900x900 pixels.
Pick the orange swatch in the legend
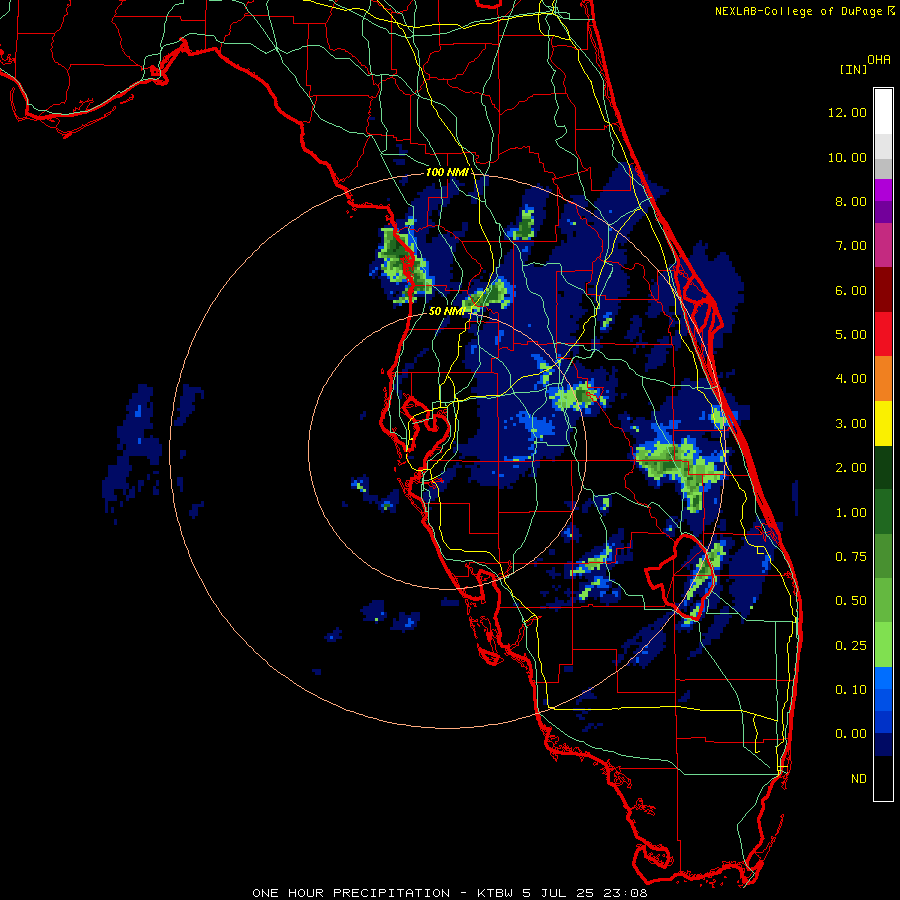point(883,379)
